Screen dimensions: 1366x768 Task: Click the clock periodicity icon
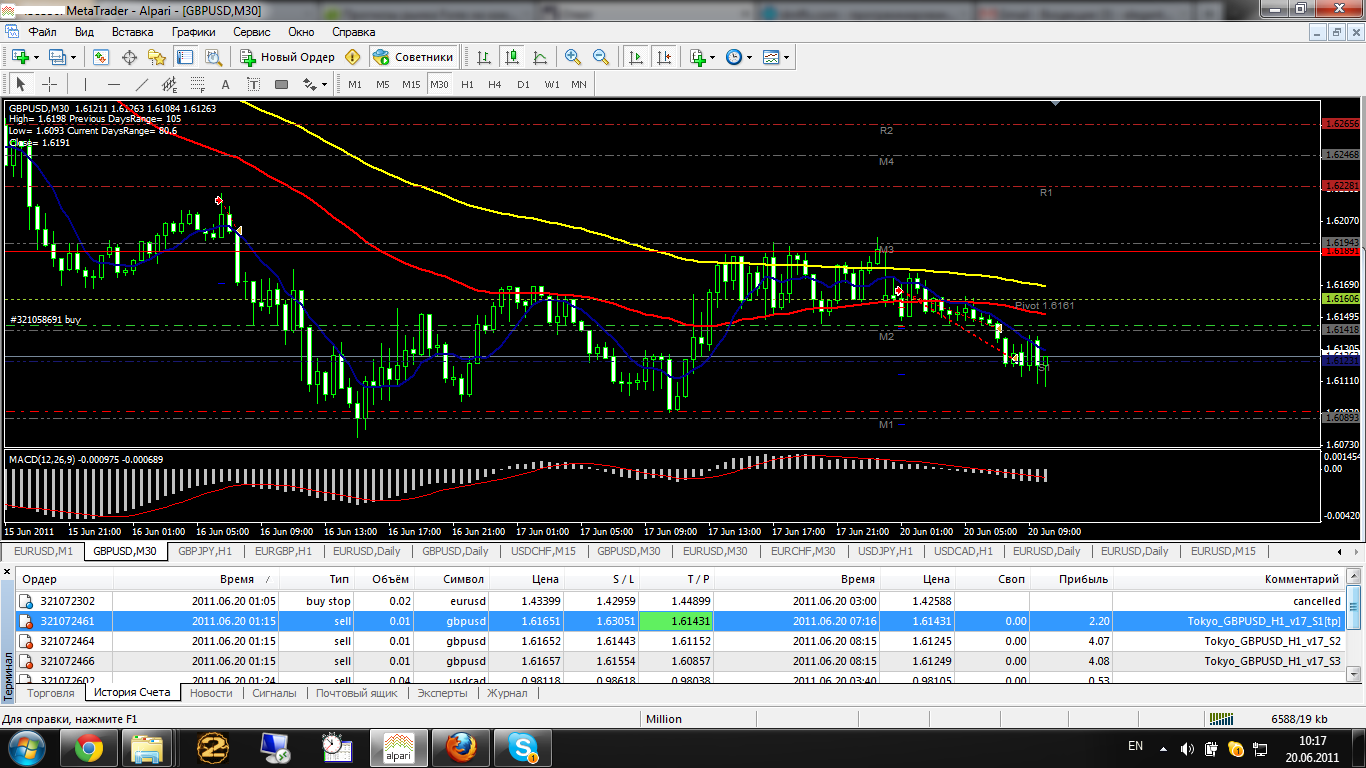(x=734, y=57)
